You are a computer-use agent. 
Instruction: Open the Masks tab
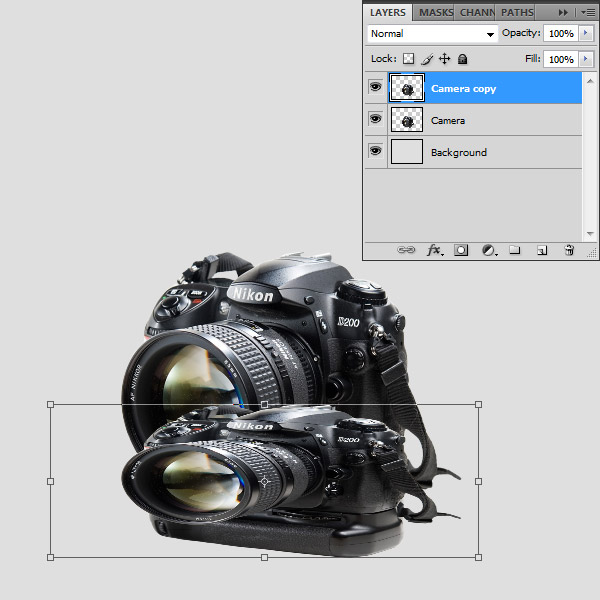pyautogui.click(x=435, y=13)
